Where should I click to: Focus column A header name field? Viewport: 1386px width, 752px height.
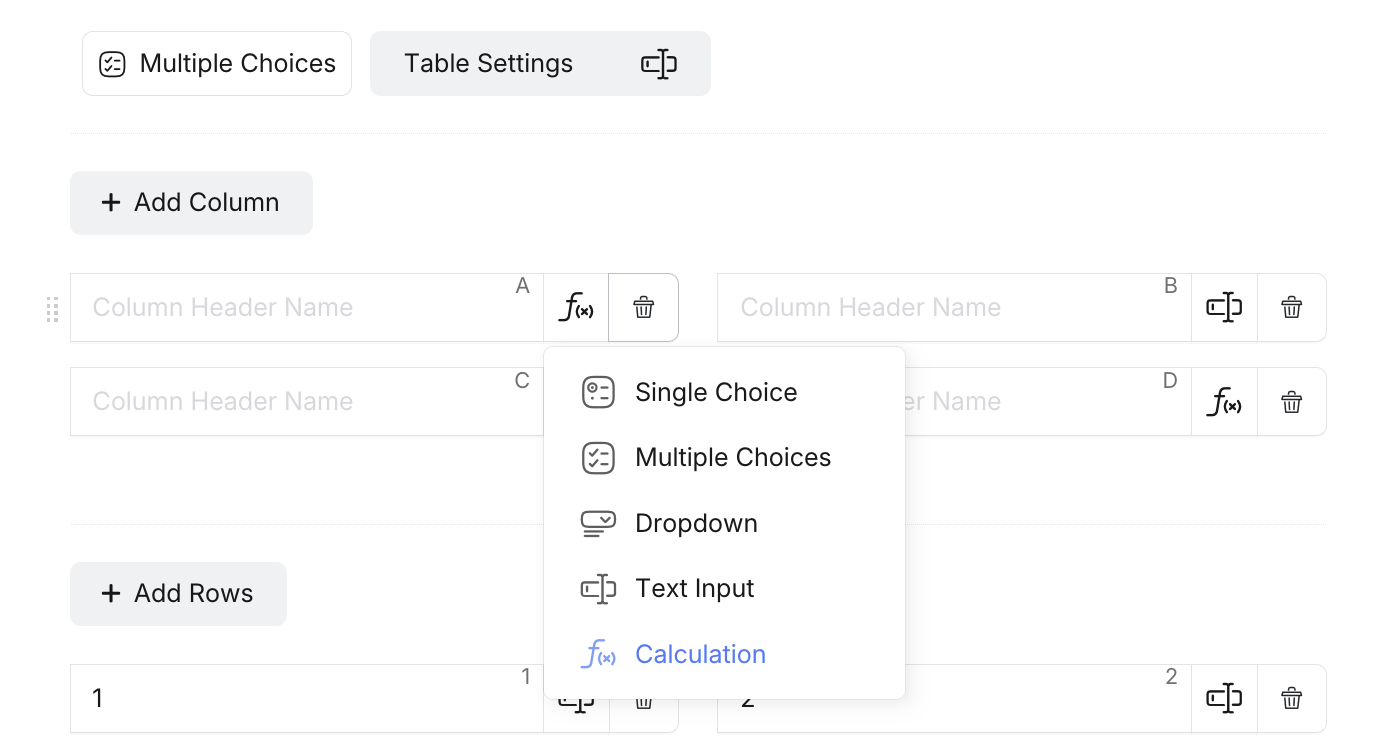coord(300,308)
